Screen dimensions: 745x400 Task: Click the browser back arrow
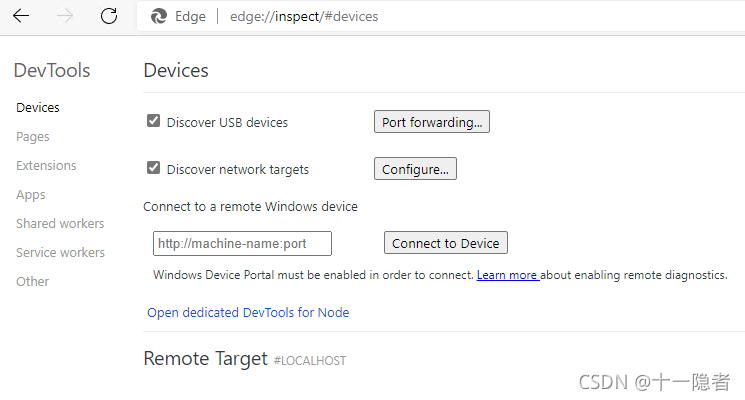tap(21, 16)
